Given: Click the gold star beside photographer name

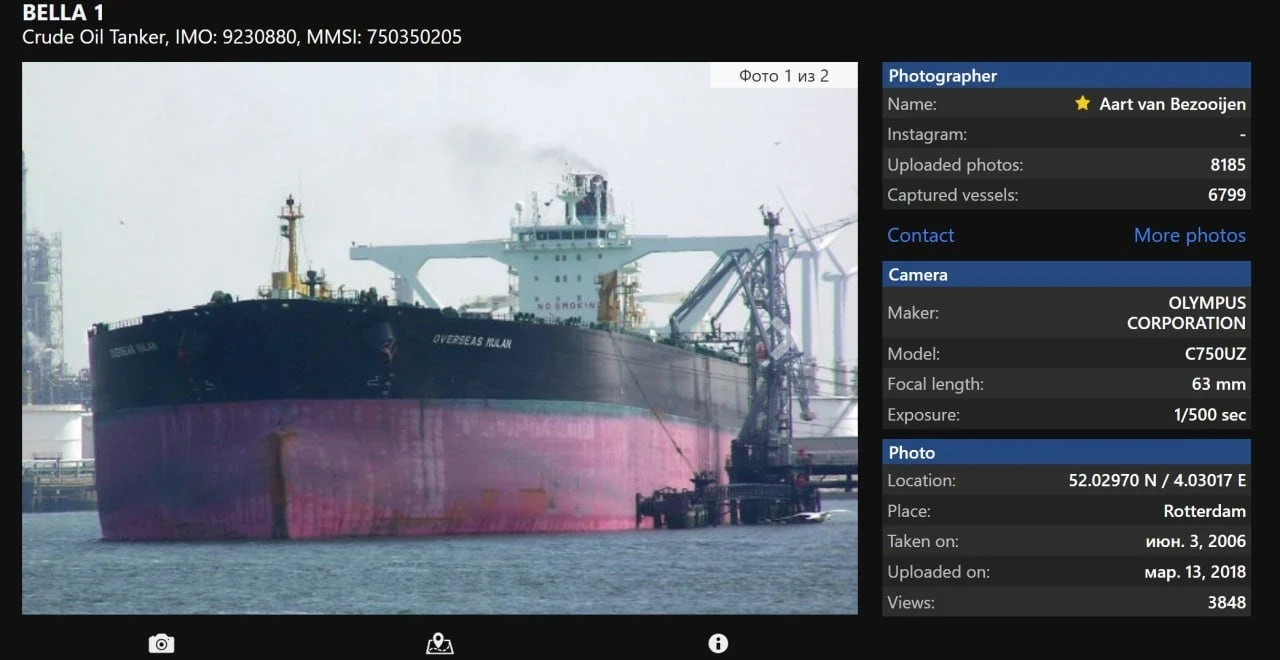Looking at the screenshot, I should tap(1082, 104).
